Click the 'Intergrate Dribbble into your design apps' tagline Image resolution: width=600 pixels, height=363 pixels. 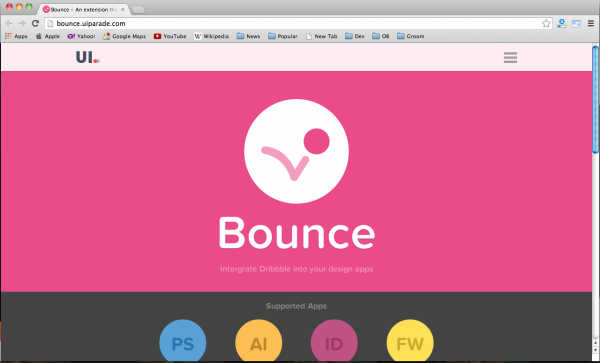coord(296,269)
